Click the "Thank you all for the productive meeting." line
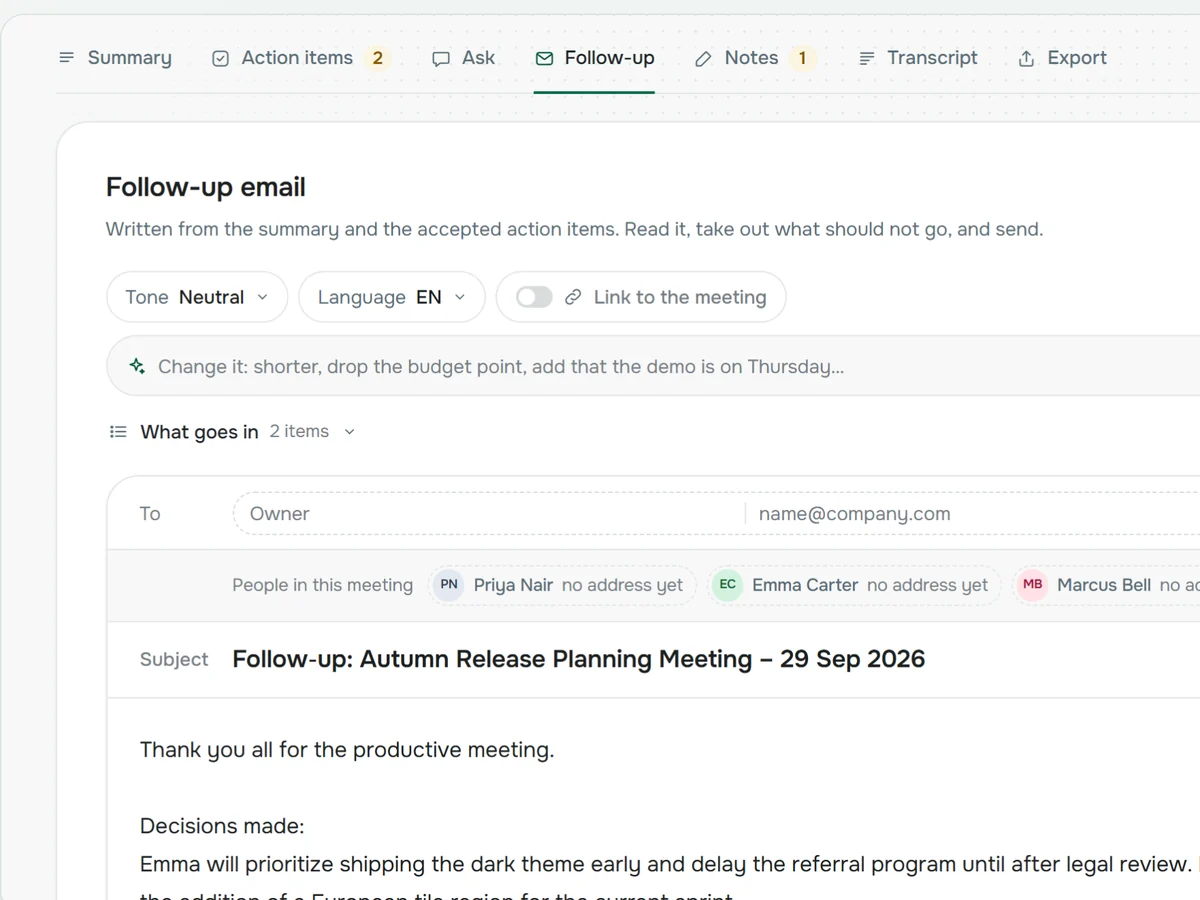 pyautogui.click(x=347, y=750)
